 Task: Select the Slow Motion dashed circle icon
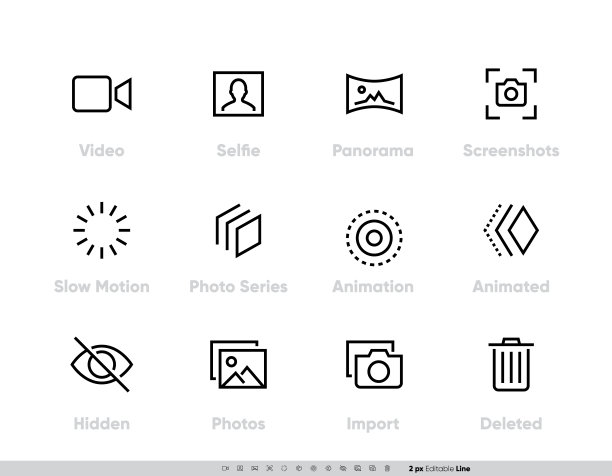(x=101, y=231)
